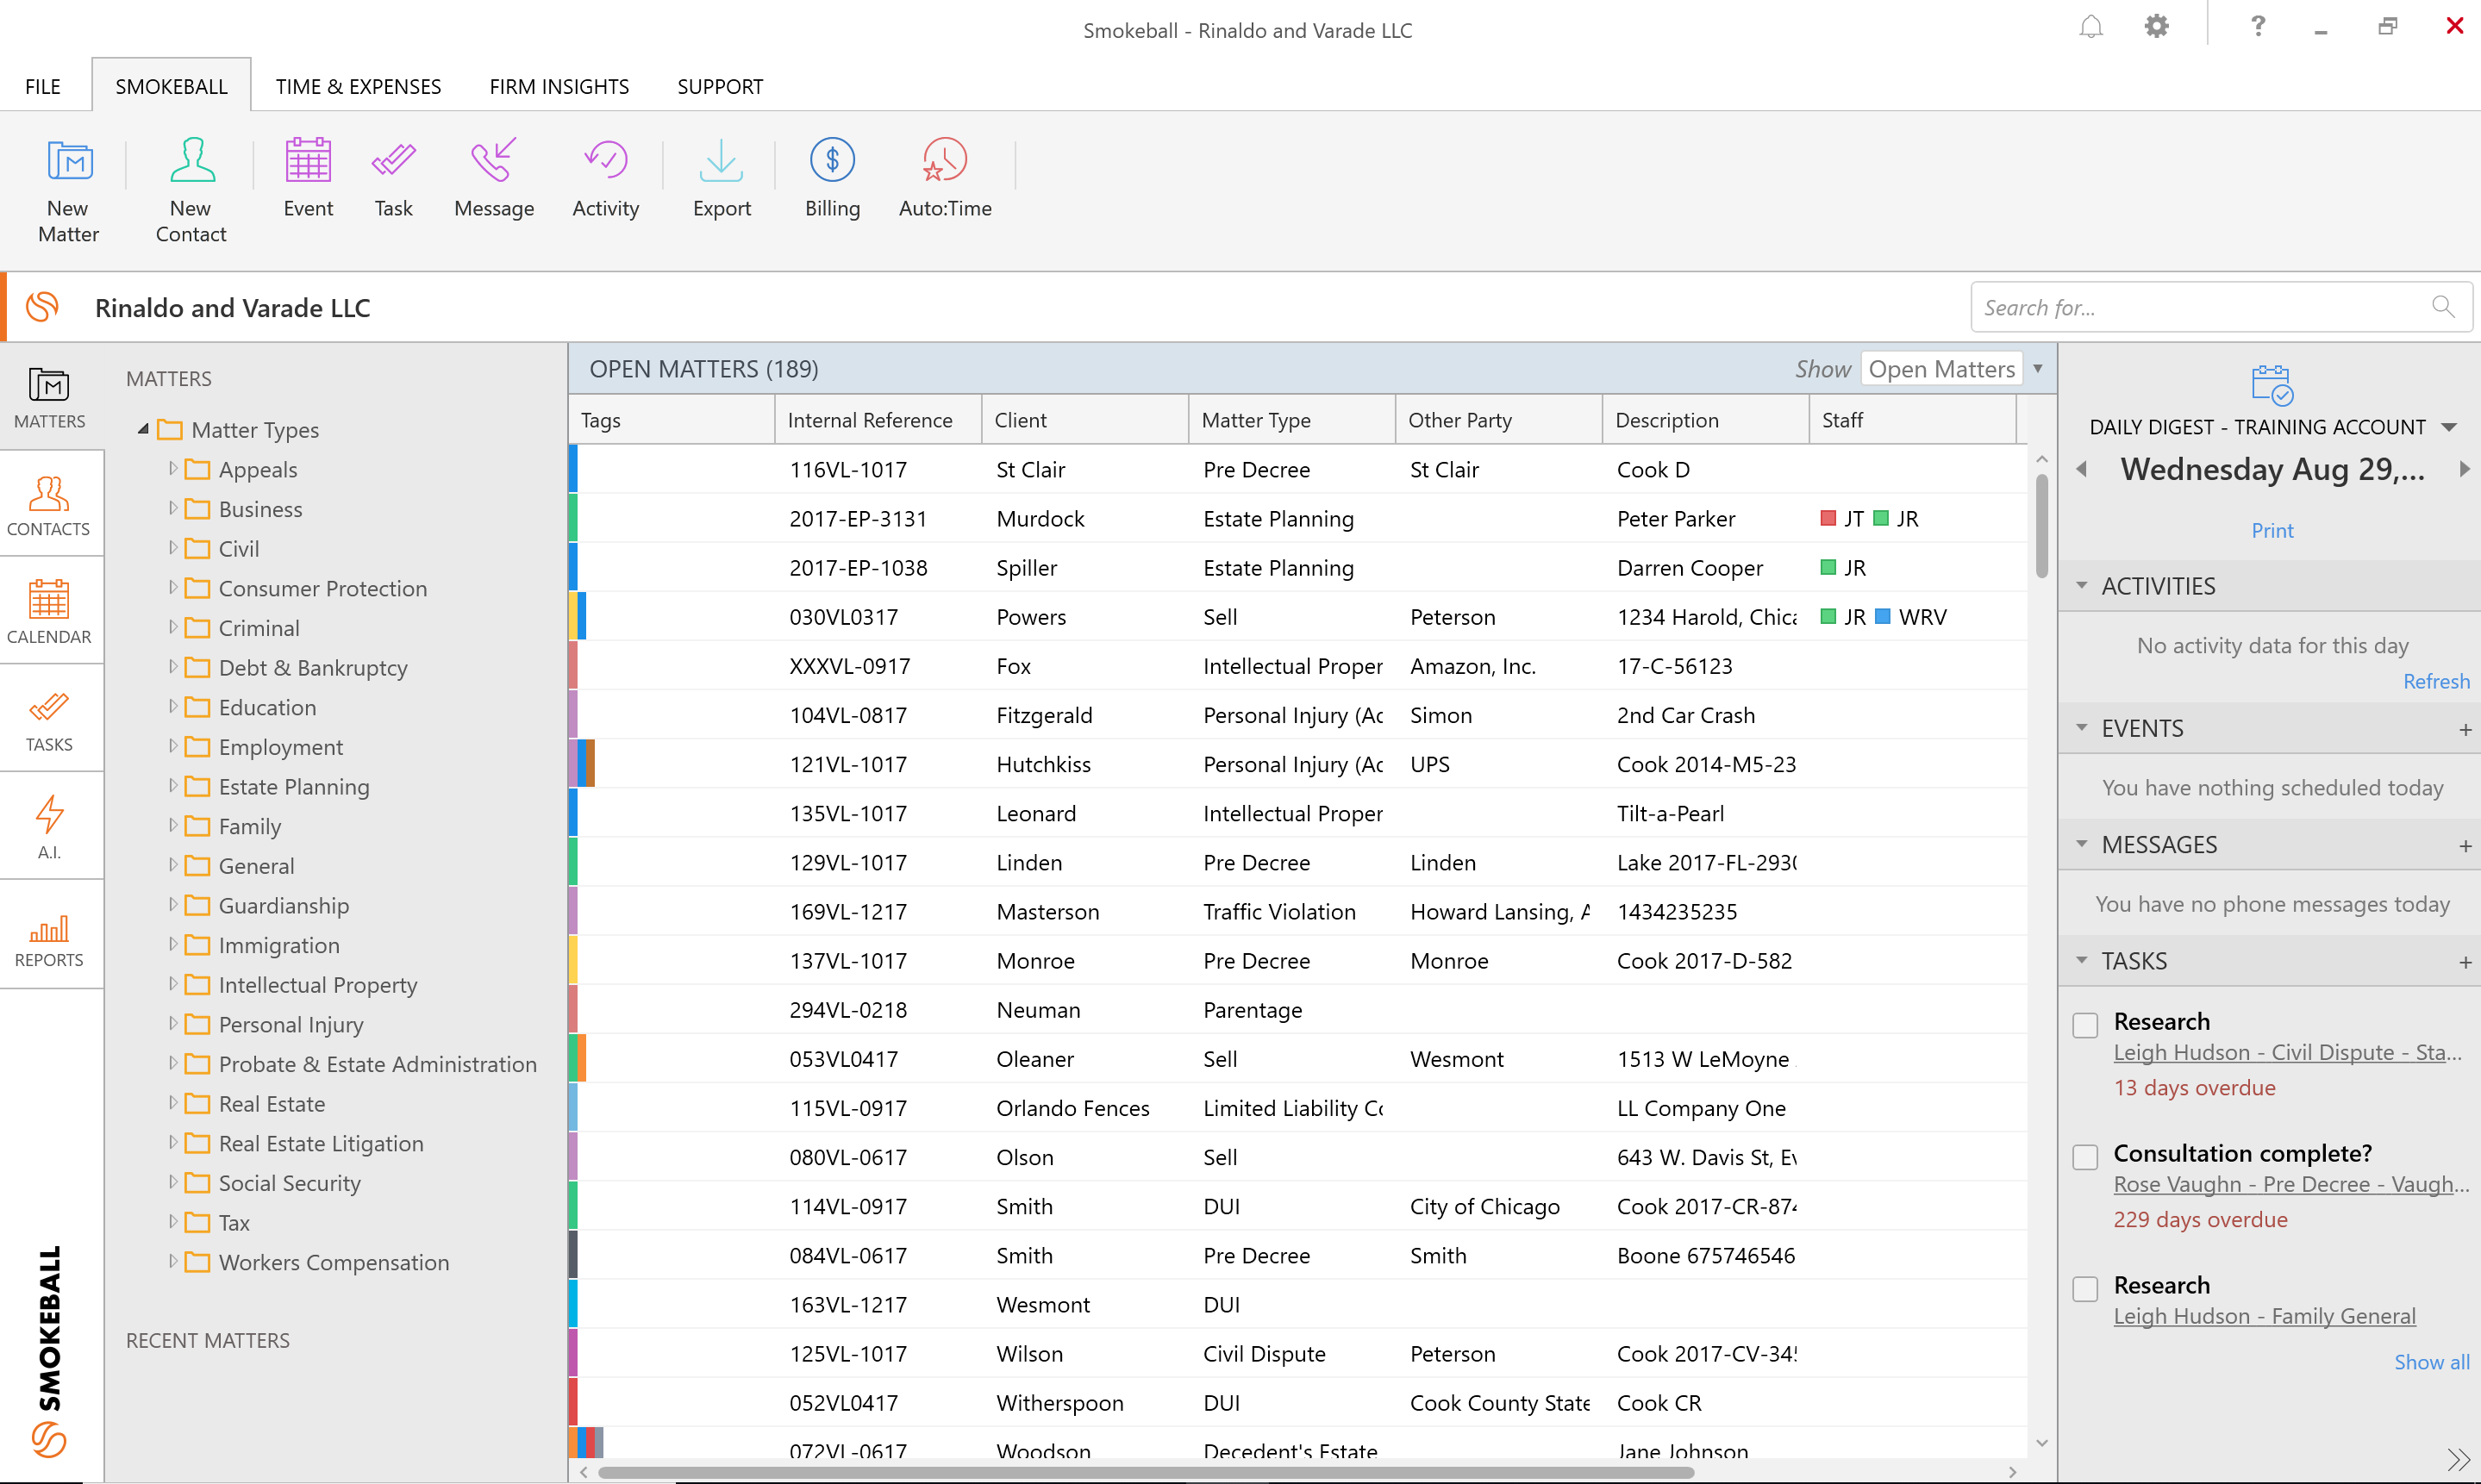The image size is (2481, 1484).
Task: Click into the Search for field
Action: point(2200,307)
